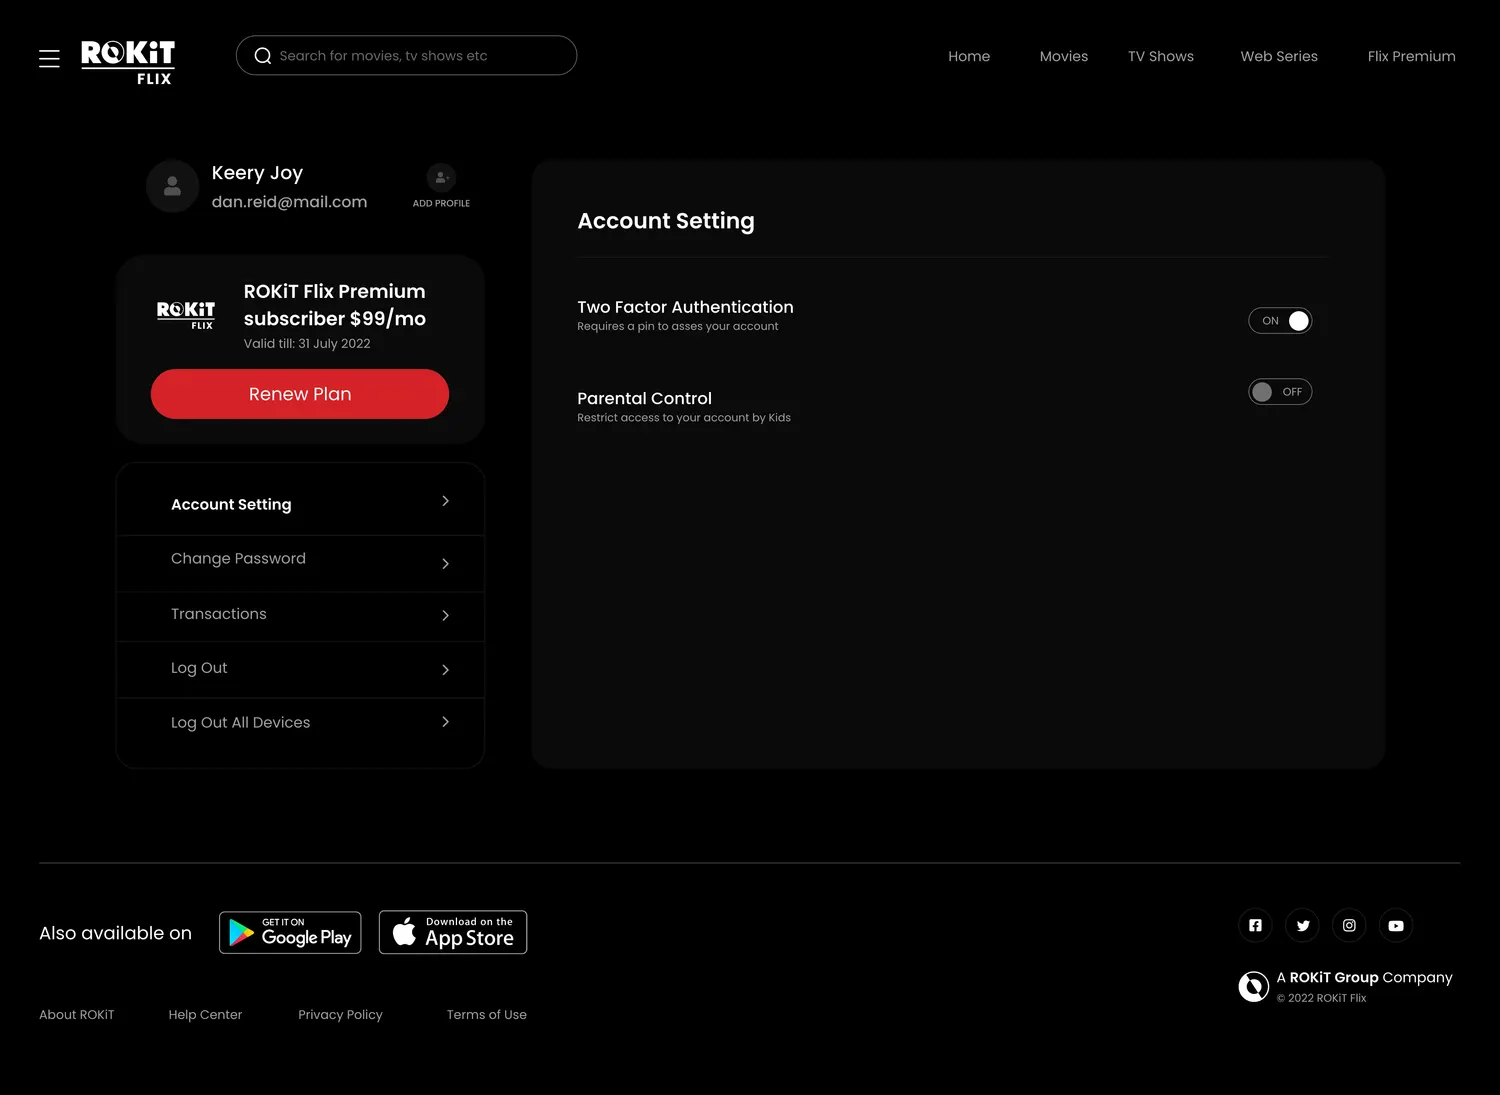
Task: Expand Change Password chevron arrow
Action: pyautogui.click(x=446, y=564)
